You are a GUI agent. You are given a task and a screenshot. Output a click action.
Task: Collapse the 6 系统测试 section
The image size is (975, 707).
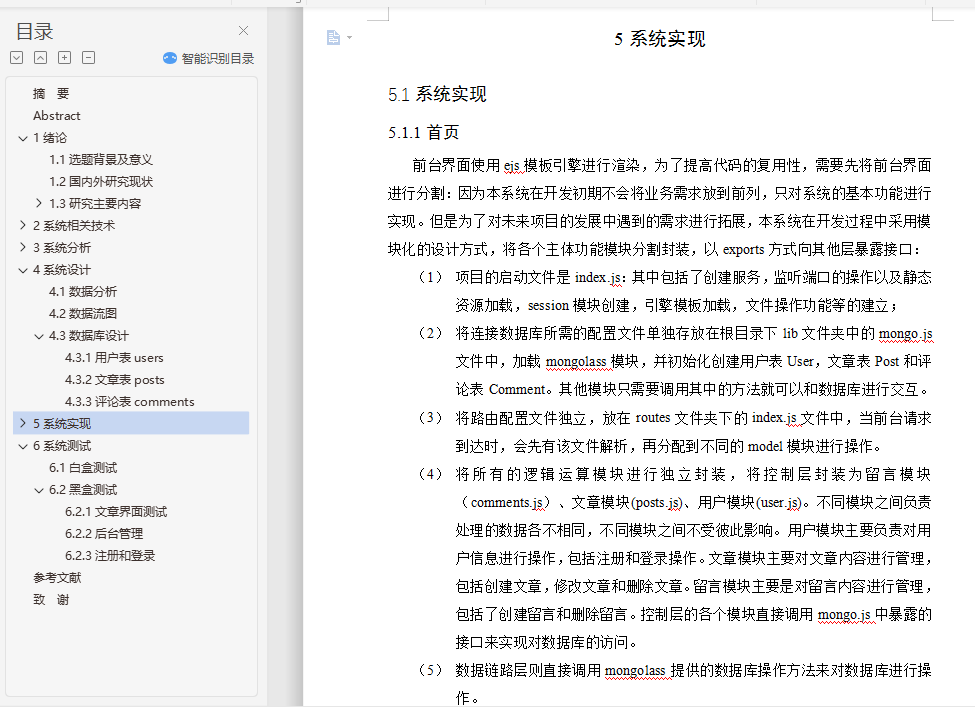(x=23, y=446)
